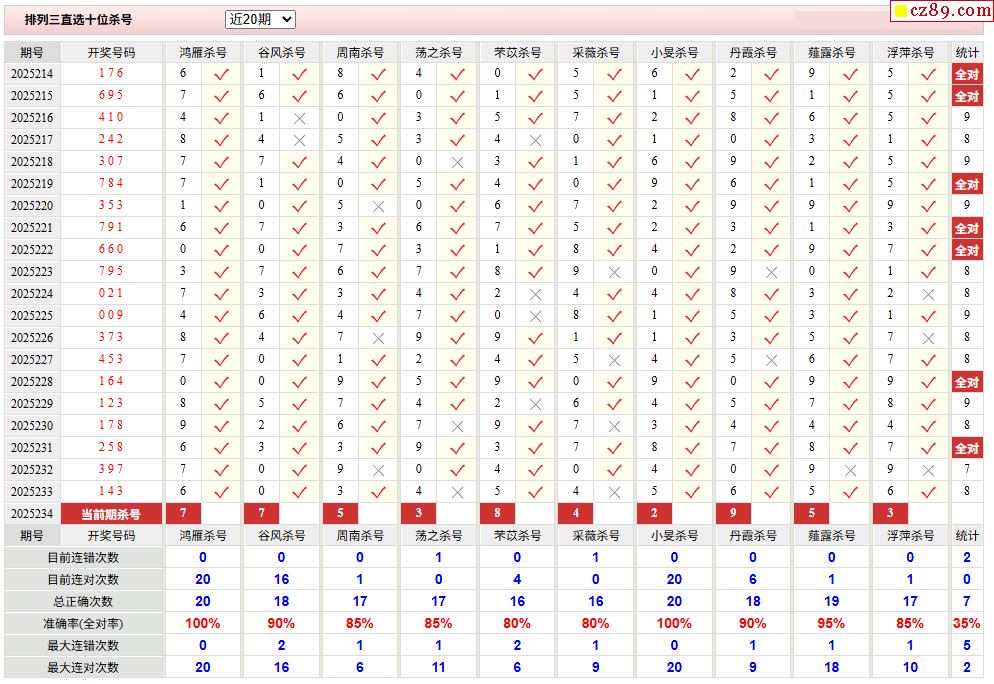
Task: Click the 荡之 cross mark in row 2025230
Action: [x=457, y=427]
